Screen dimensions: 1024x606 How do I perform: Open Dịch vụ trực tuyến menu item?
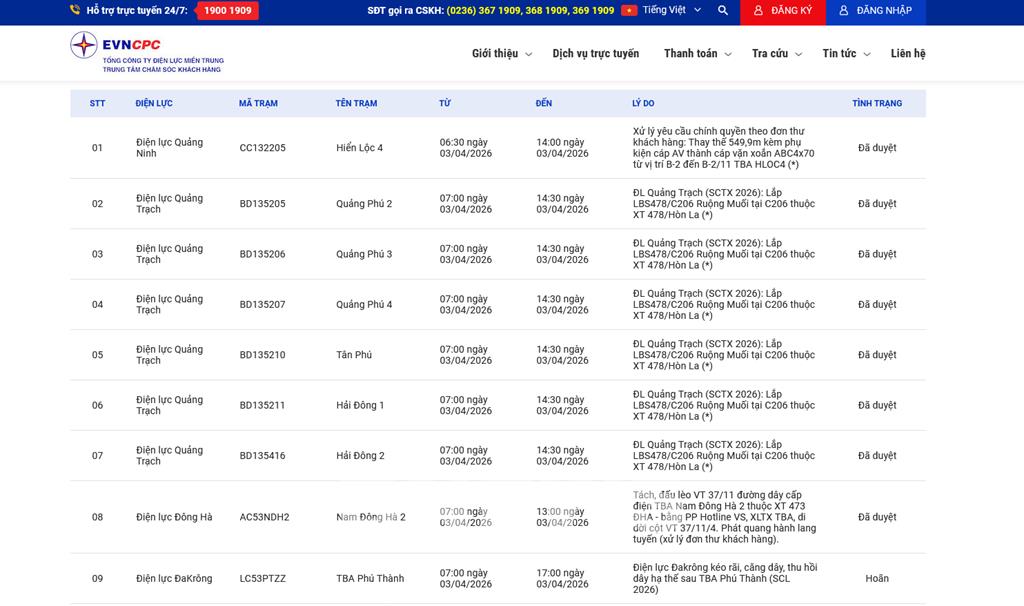point(595,54)
